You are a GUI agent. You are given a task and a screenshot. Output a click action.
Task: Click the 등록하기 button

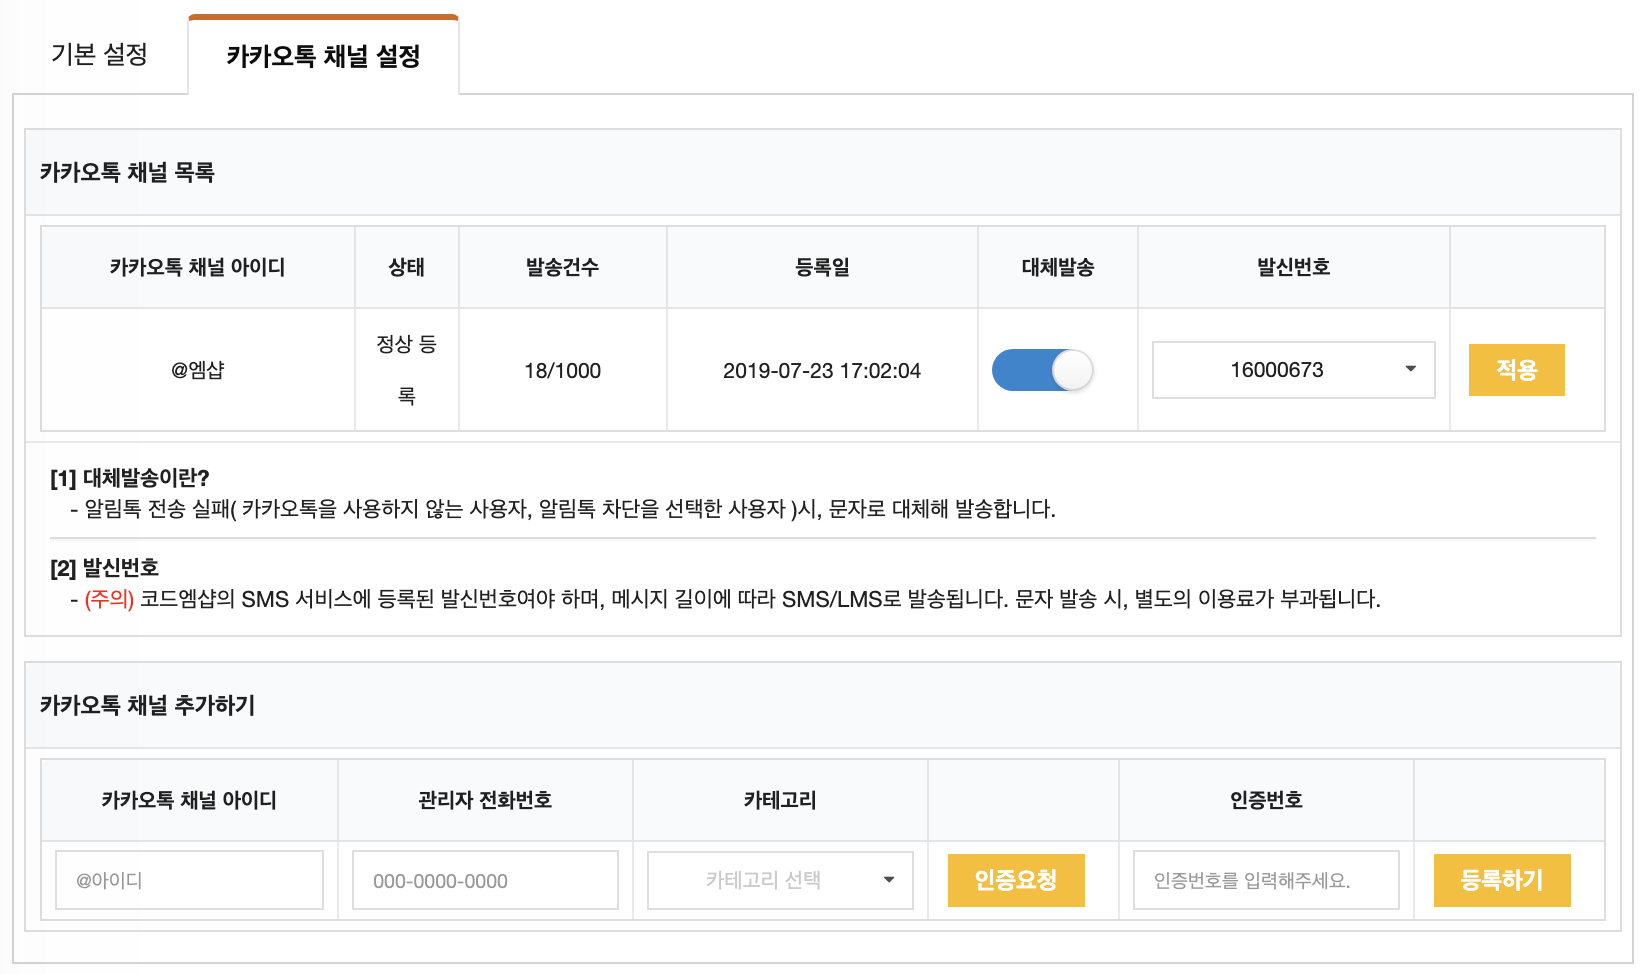click(1502, 880)
